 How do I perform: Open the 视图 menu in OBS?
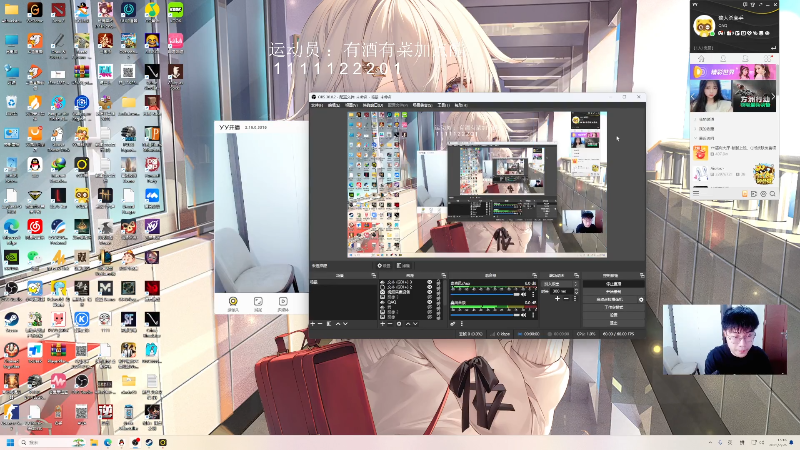[x=352, y=105]
